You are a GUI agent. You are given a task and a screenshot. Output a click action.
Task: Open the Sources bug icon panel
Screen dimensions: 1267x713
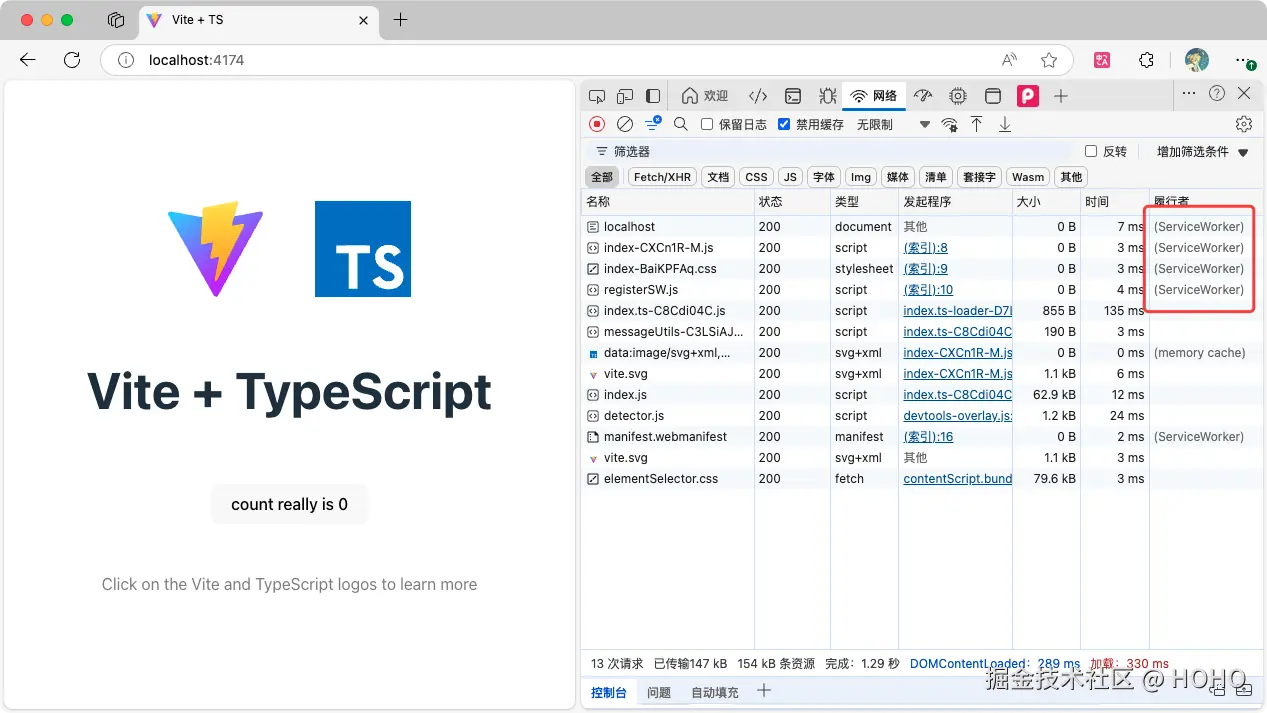(827, 96)
